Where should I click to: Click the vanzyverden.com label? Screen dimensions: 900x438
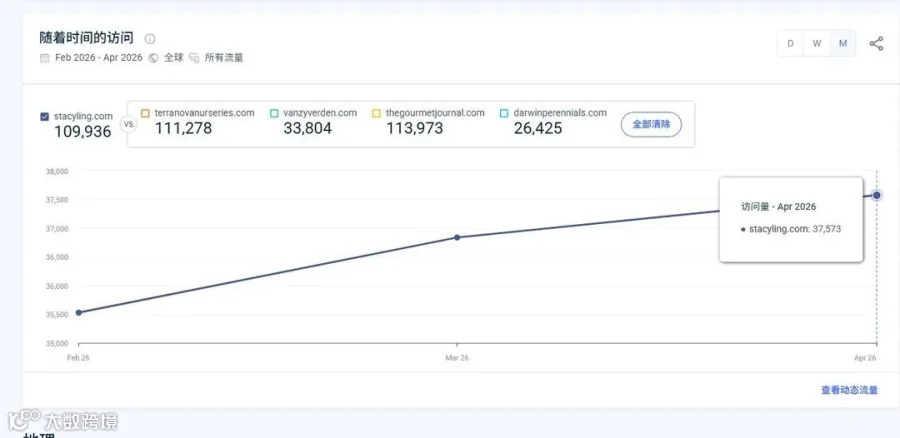click(x=320, y=113)
